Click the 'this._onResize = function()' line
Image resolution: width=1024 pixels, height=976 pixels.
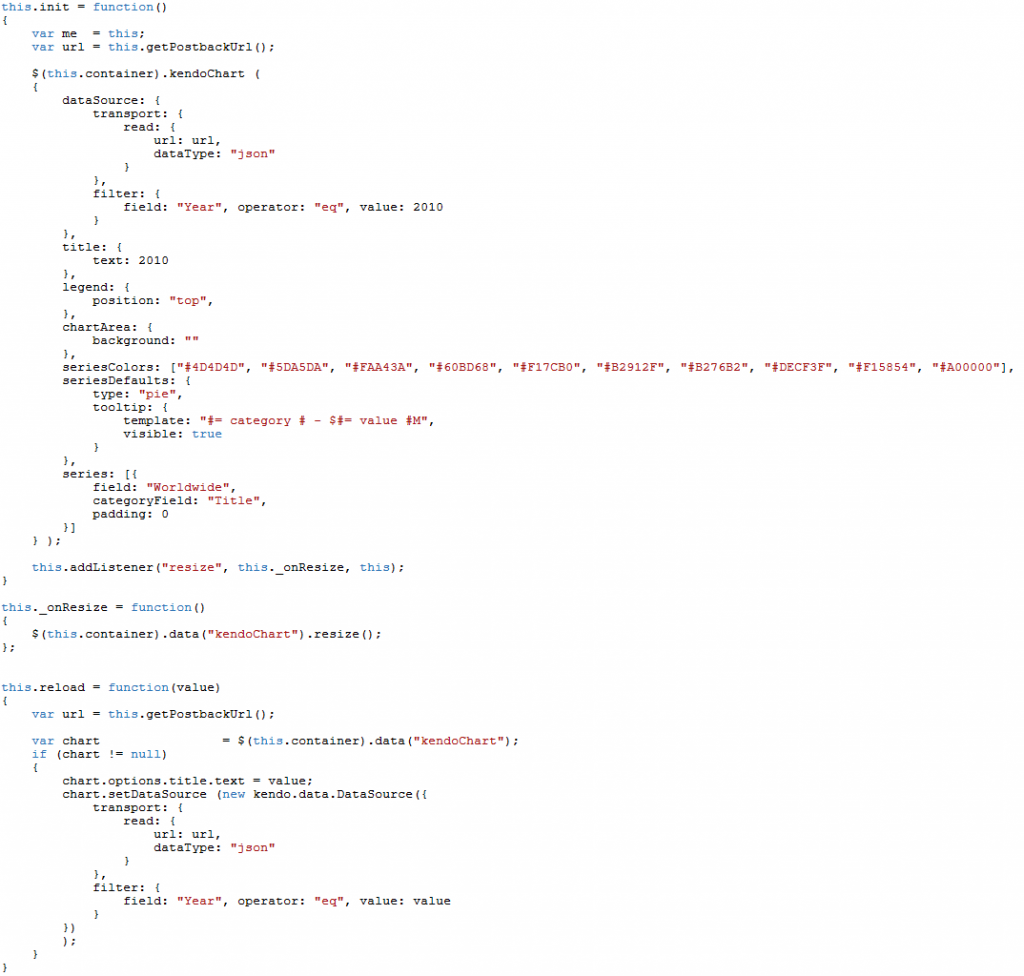[103, 608]
